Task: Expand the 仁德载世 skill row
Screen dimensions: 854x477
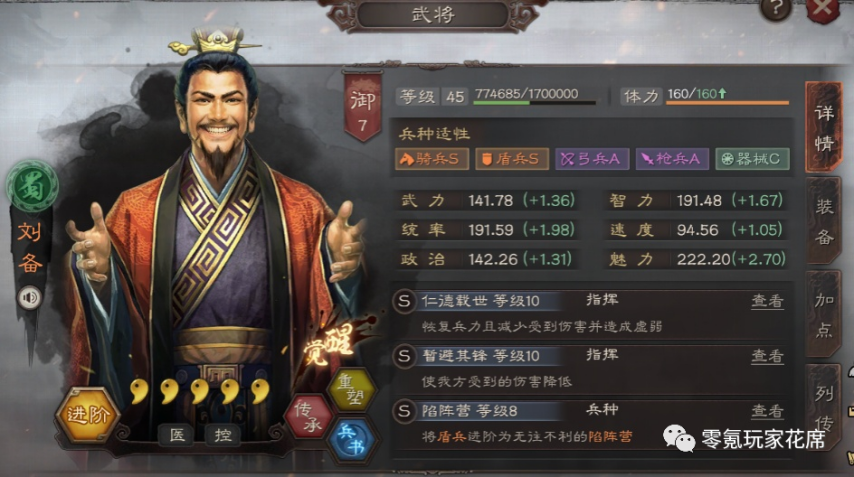Action: (590, 313)
